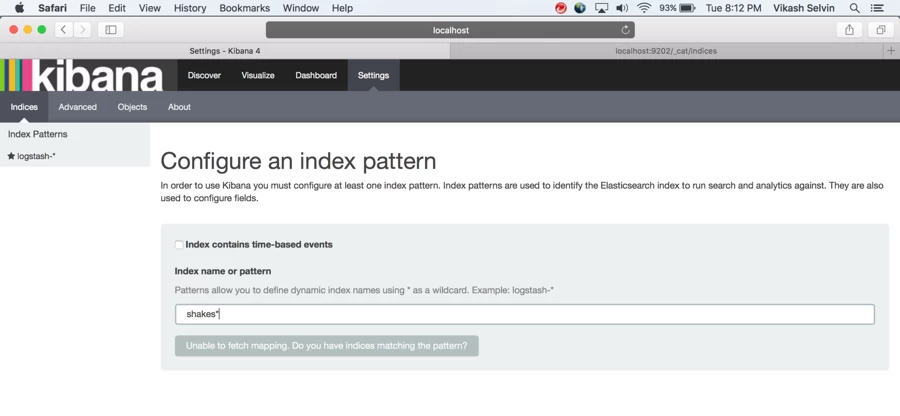Click the Wi-Fi status icon
The width and height of the screenshot is (900, 416).
tap(644, 8)
